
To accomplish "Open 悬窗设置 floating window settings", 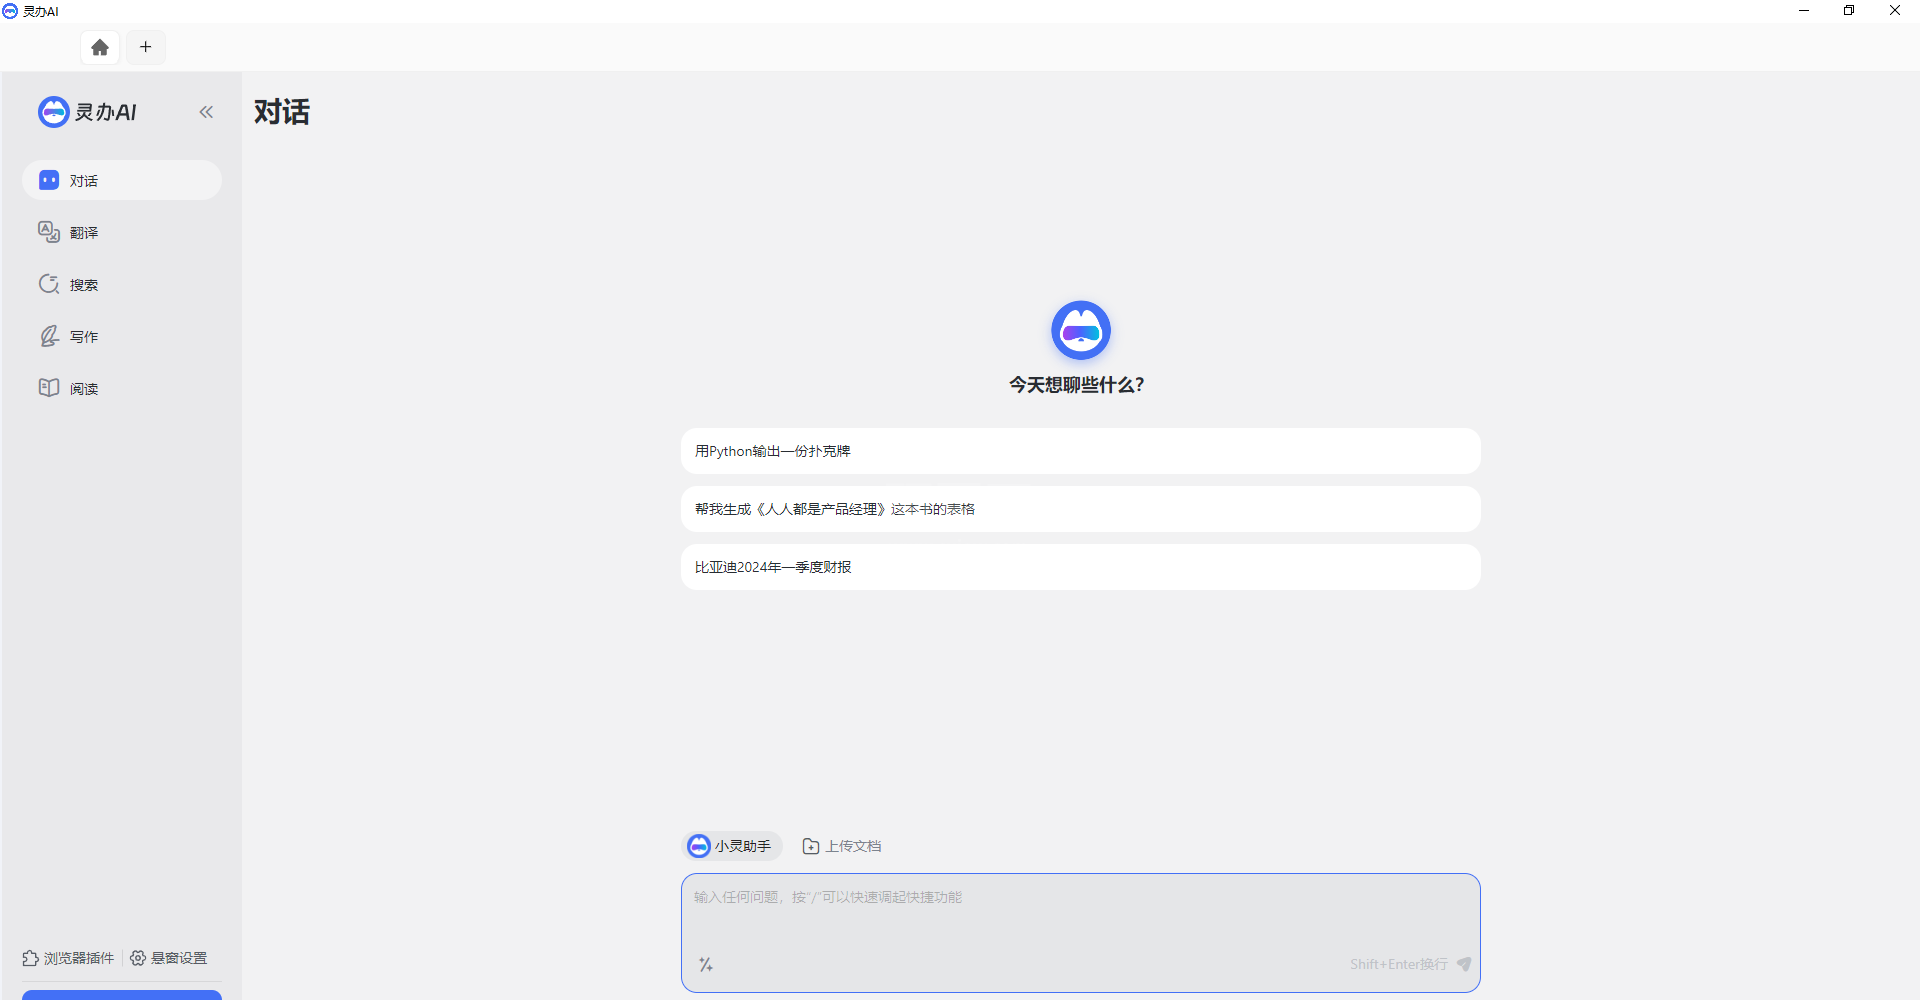I will 169,958.
